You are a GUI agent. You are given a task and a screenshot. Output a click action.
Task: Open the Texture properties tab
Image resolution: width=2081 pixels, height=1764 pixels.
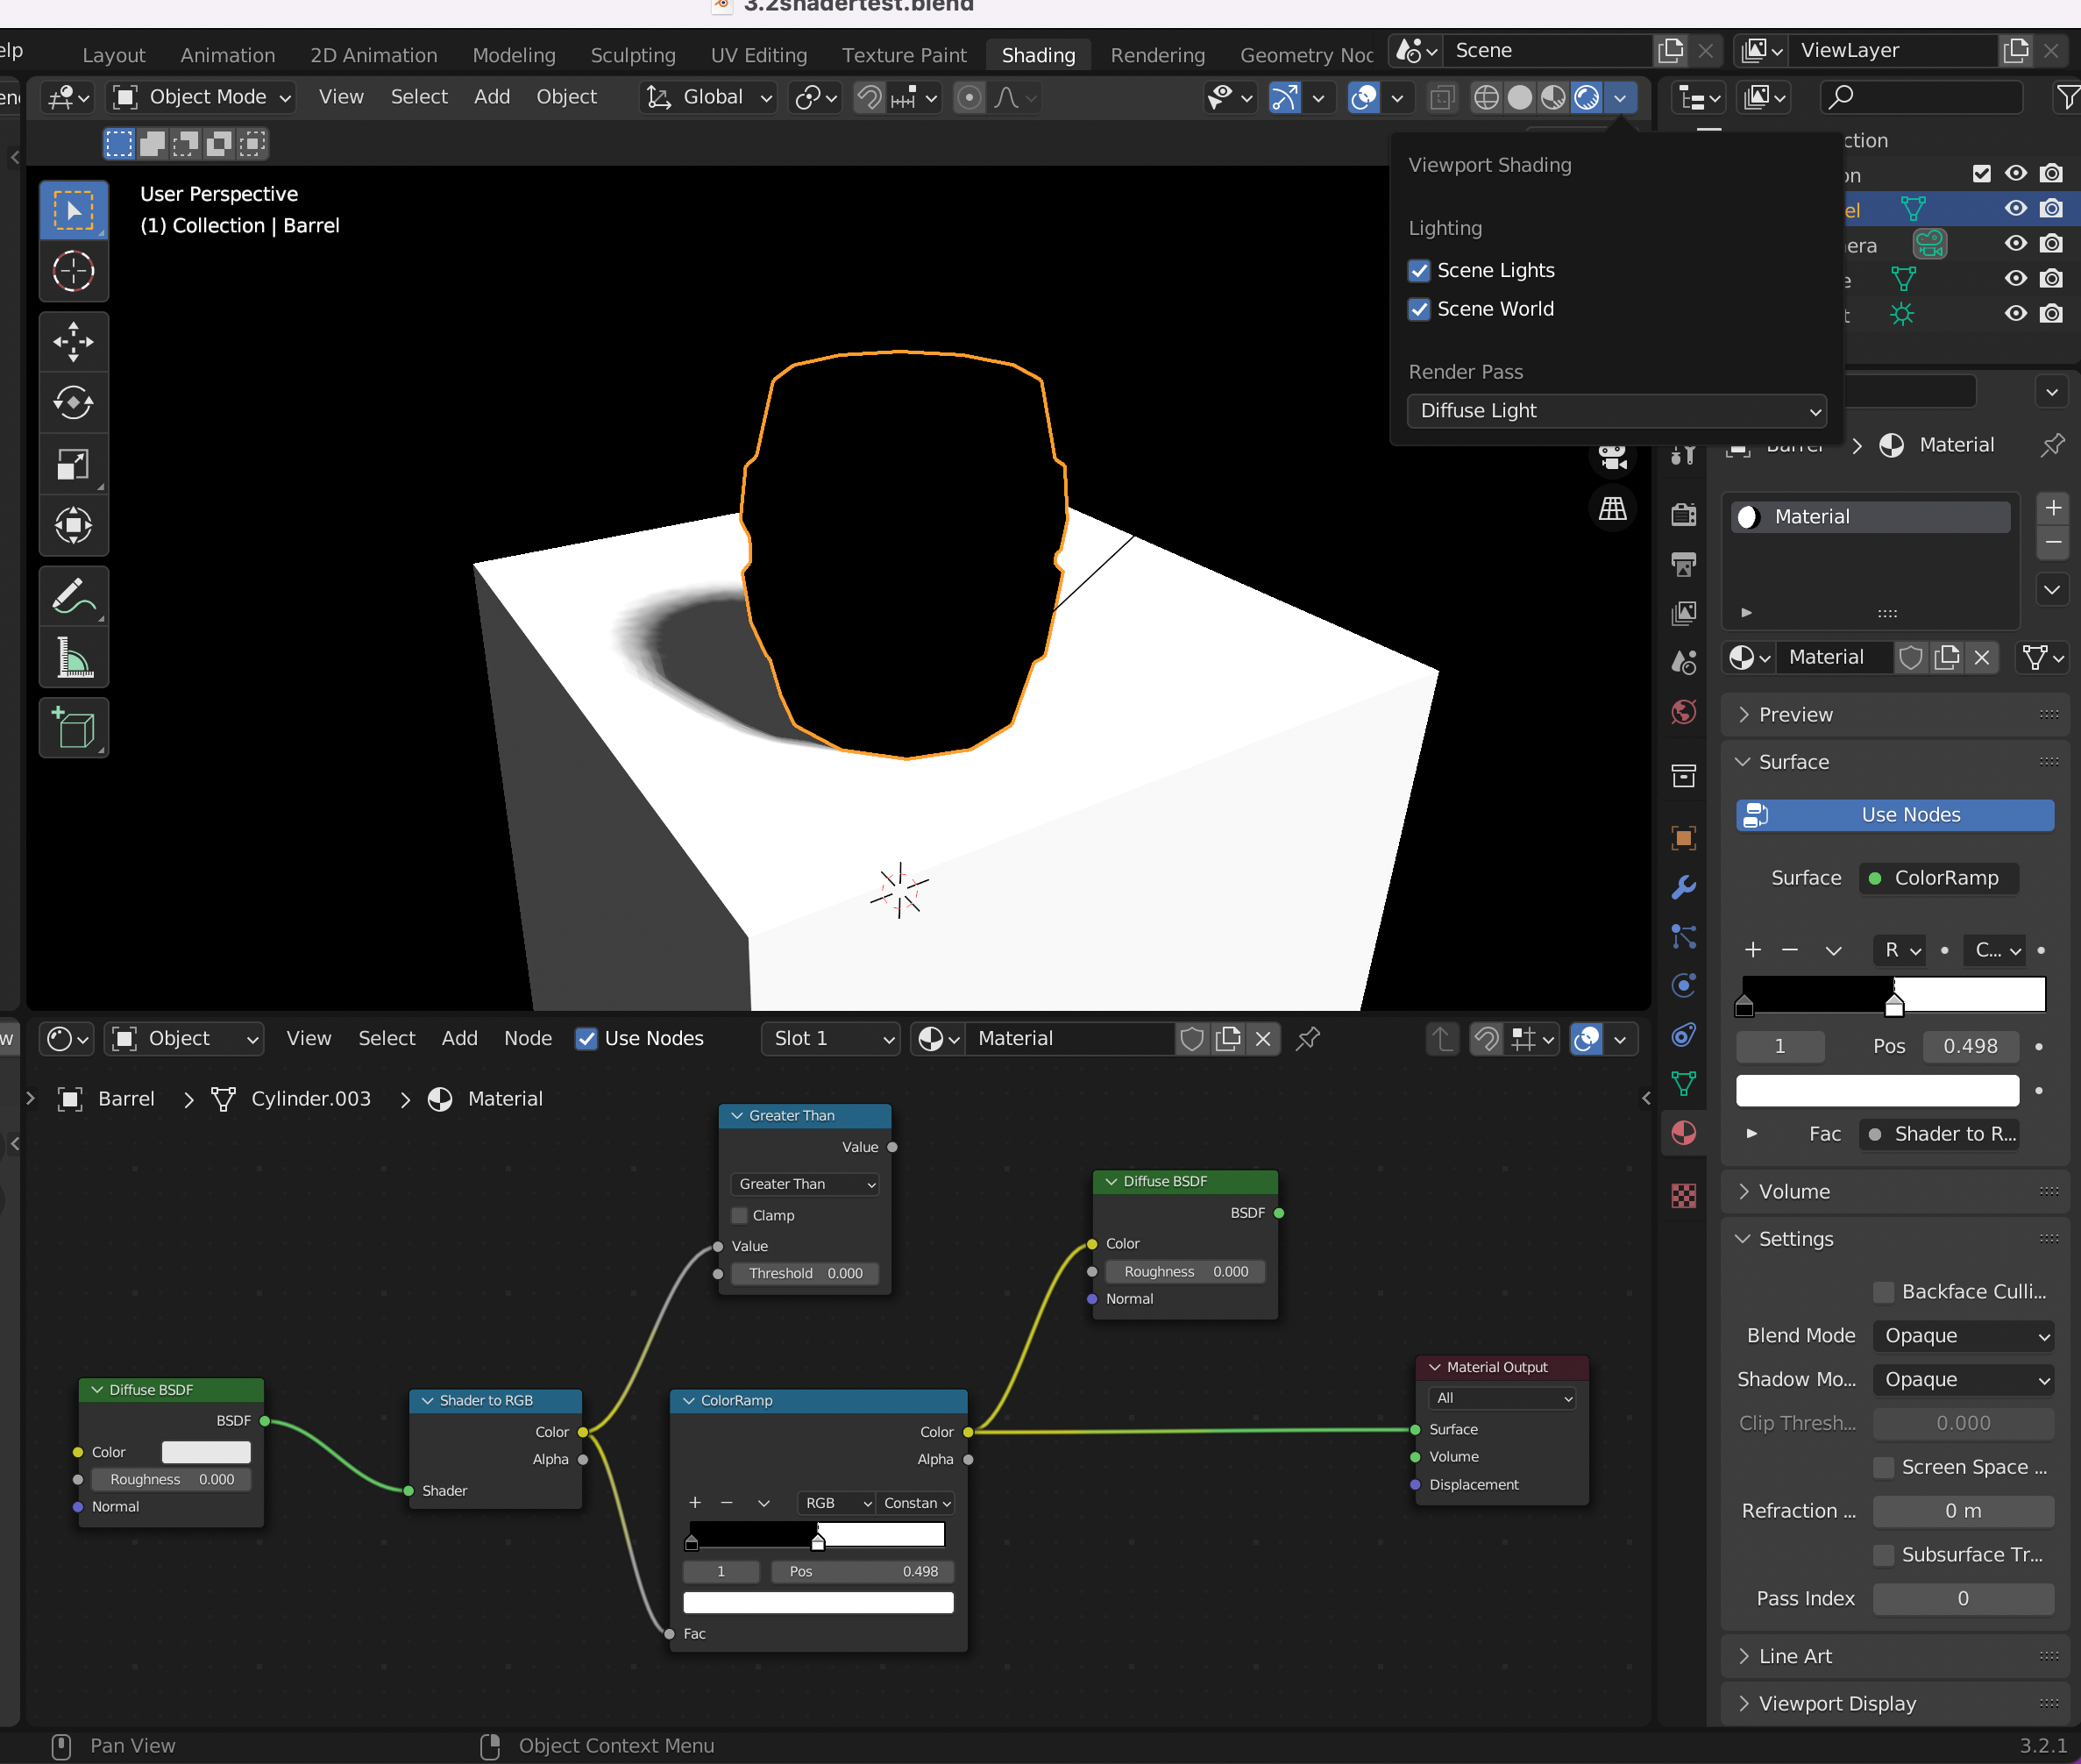(x=1684, y=1195)
